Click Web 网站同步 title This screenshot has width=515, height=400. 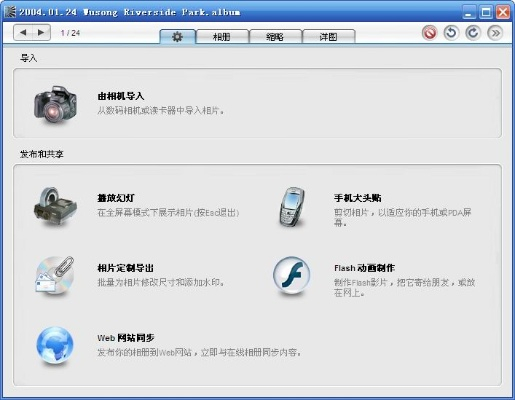[x=126, y=338]
